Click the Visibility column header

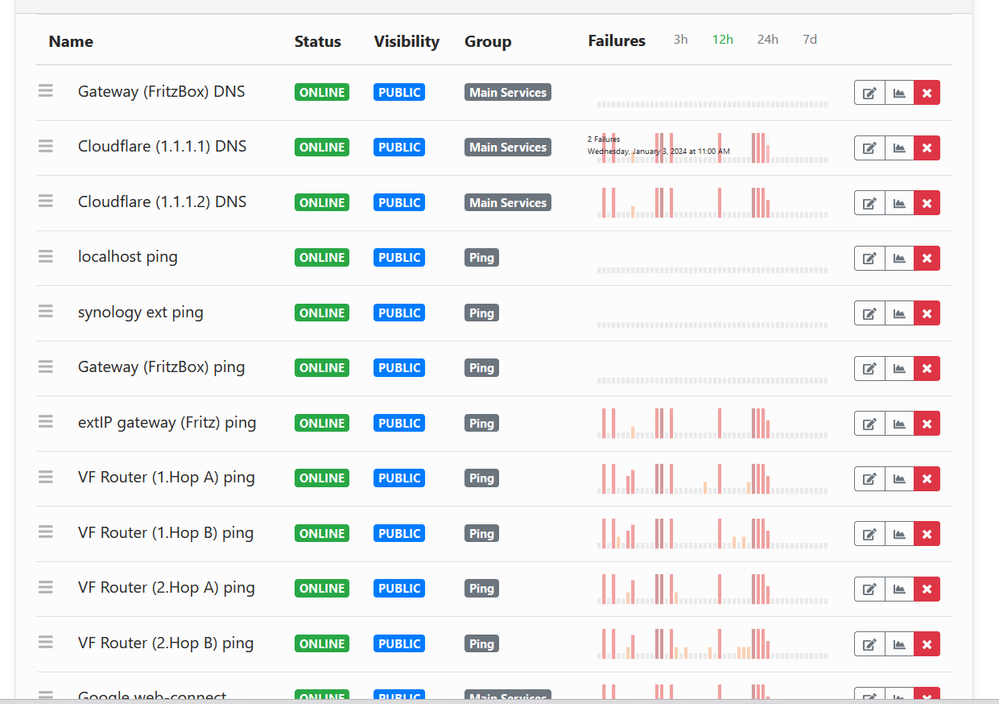(x=406, y=41)
